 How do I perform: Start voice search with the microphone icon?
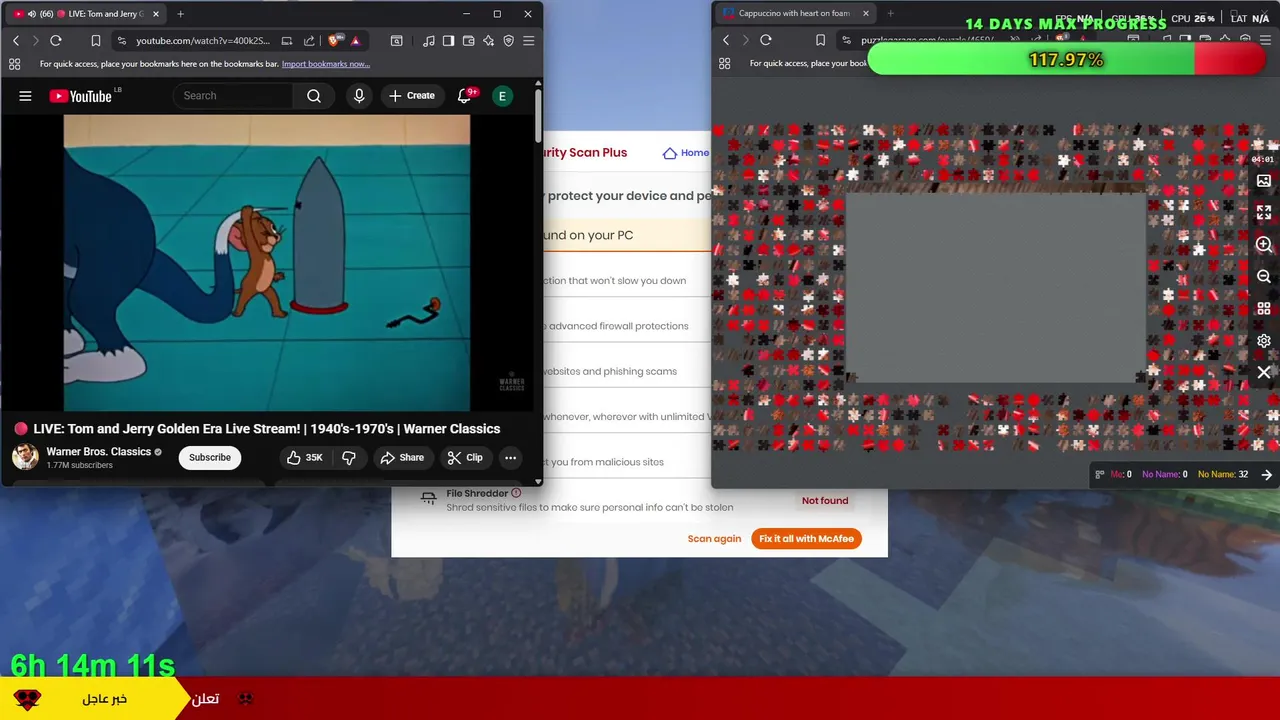(x=359, y=96)
